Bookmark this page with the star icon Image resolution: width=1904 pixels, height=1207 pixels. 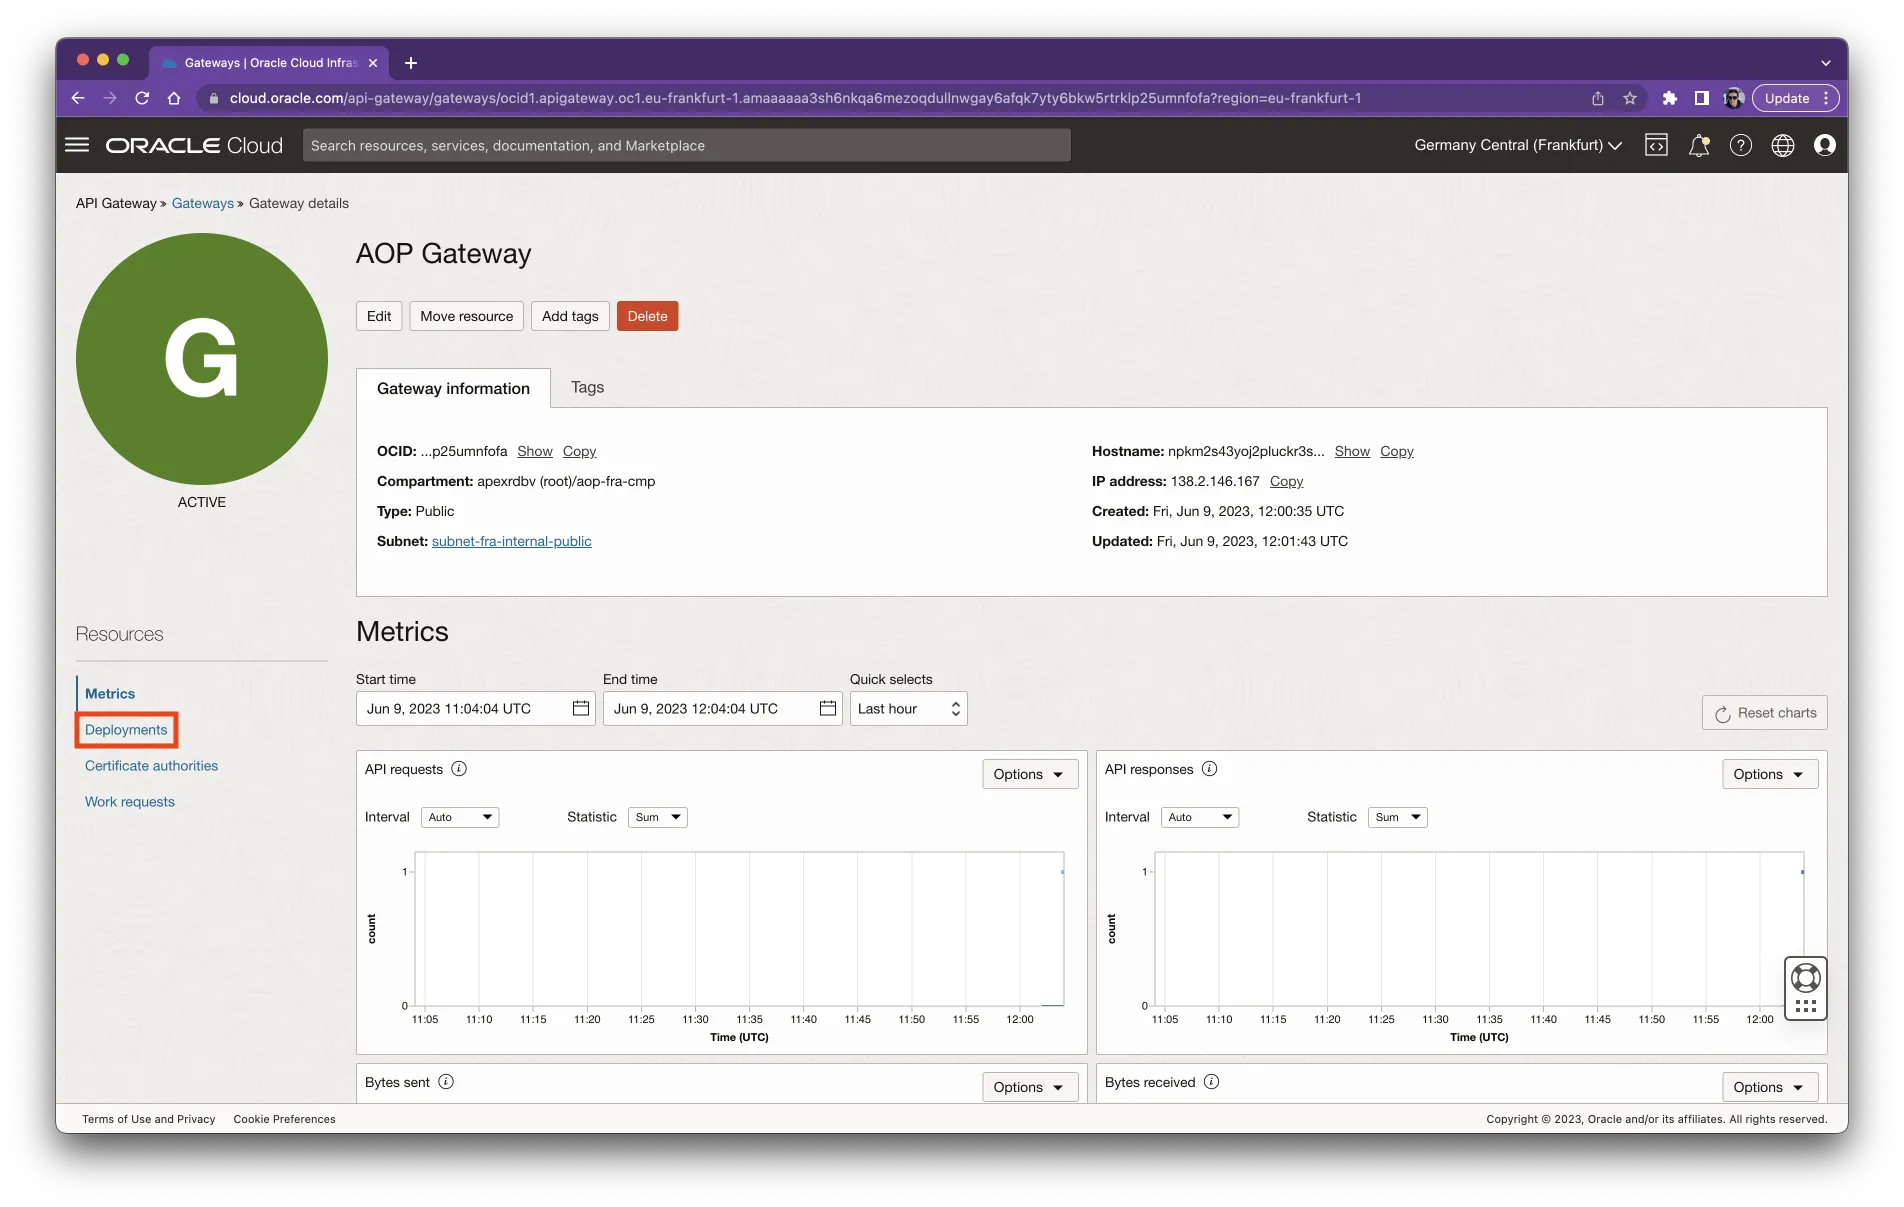coord(1630,98)
